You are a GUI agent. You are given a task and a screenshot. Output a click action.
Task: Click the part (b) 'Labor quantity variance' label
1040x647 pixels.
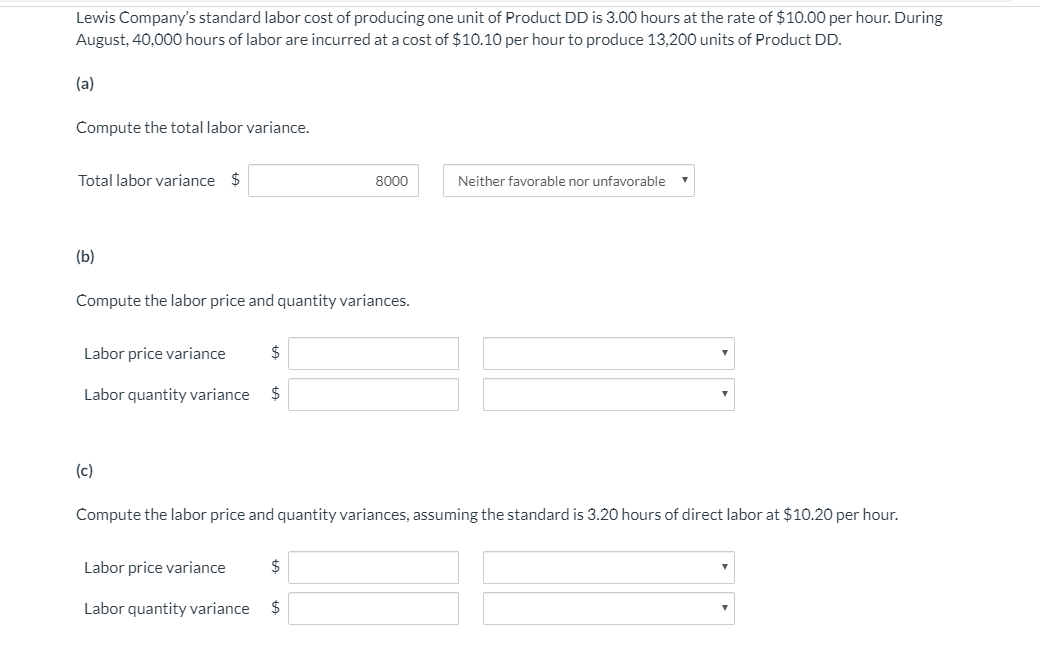tap(167, 395)
